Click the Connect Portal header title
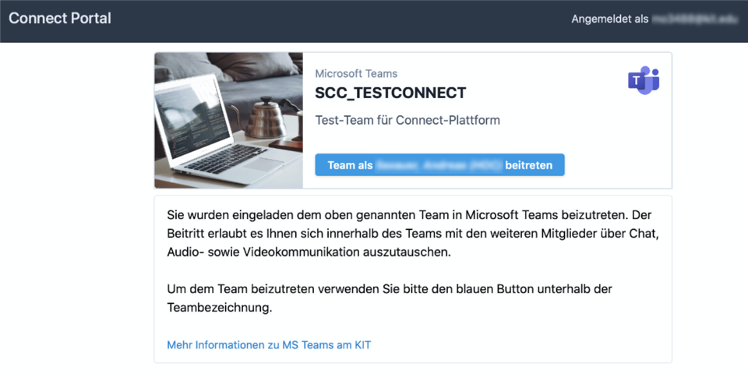 [x=60, y=18]
